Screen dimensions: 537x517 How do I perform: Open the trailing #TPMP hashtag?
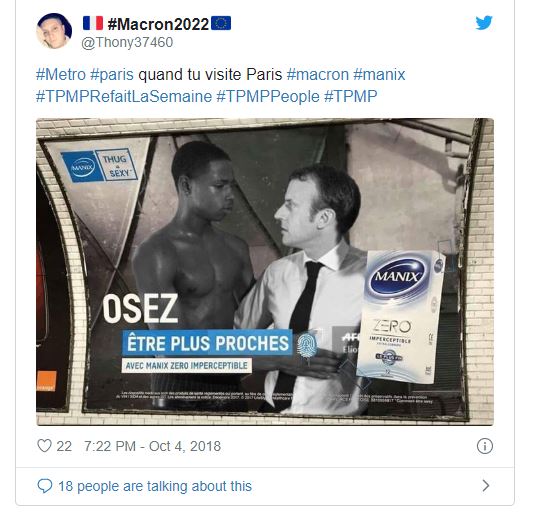point(350,96)
